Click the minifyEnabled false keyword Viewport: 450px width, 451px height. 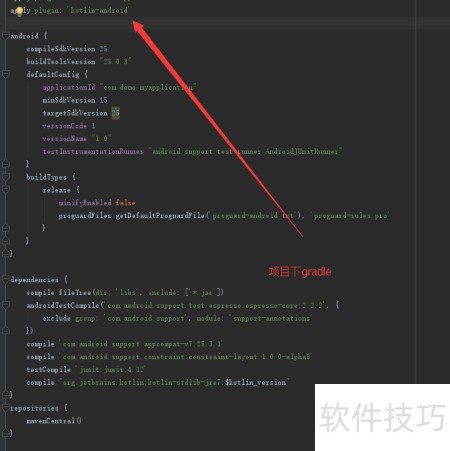tap(125, 202)
